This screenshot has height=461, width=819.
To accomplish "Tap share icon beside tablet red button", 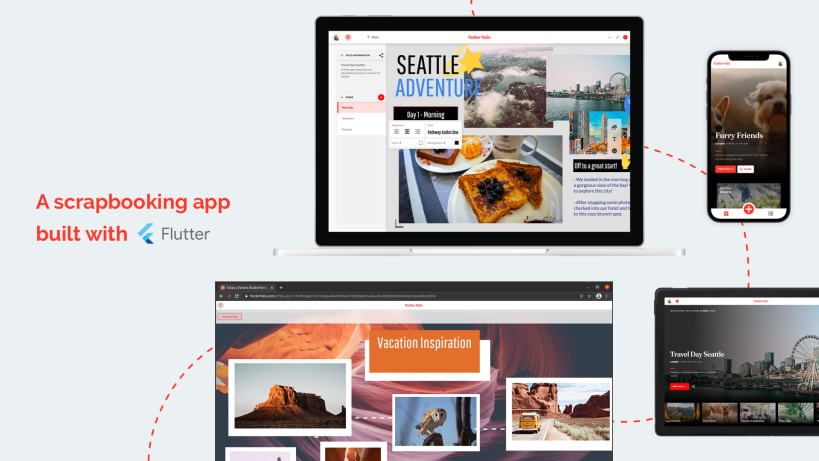I will [694, 386].
